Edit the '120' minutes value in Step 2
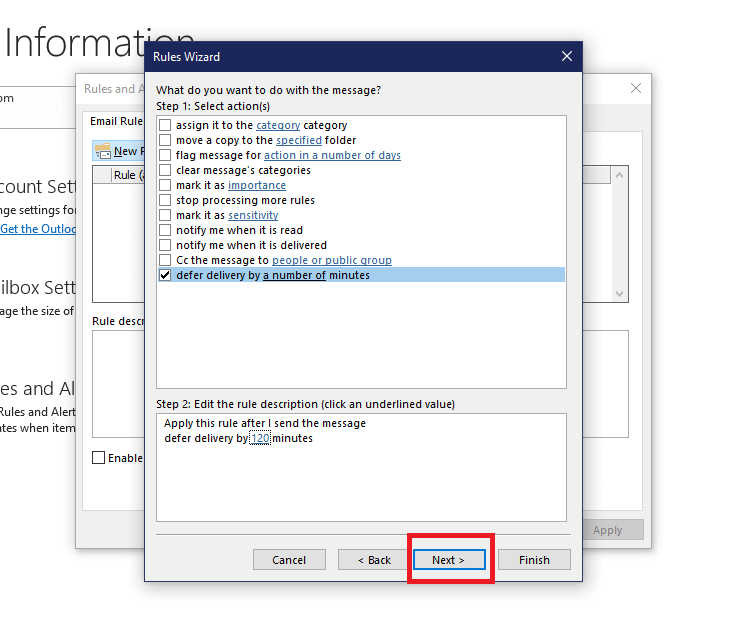 pos(260,438)
